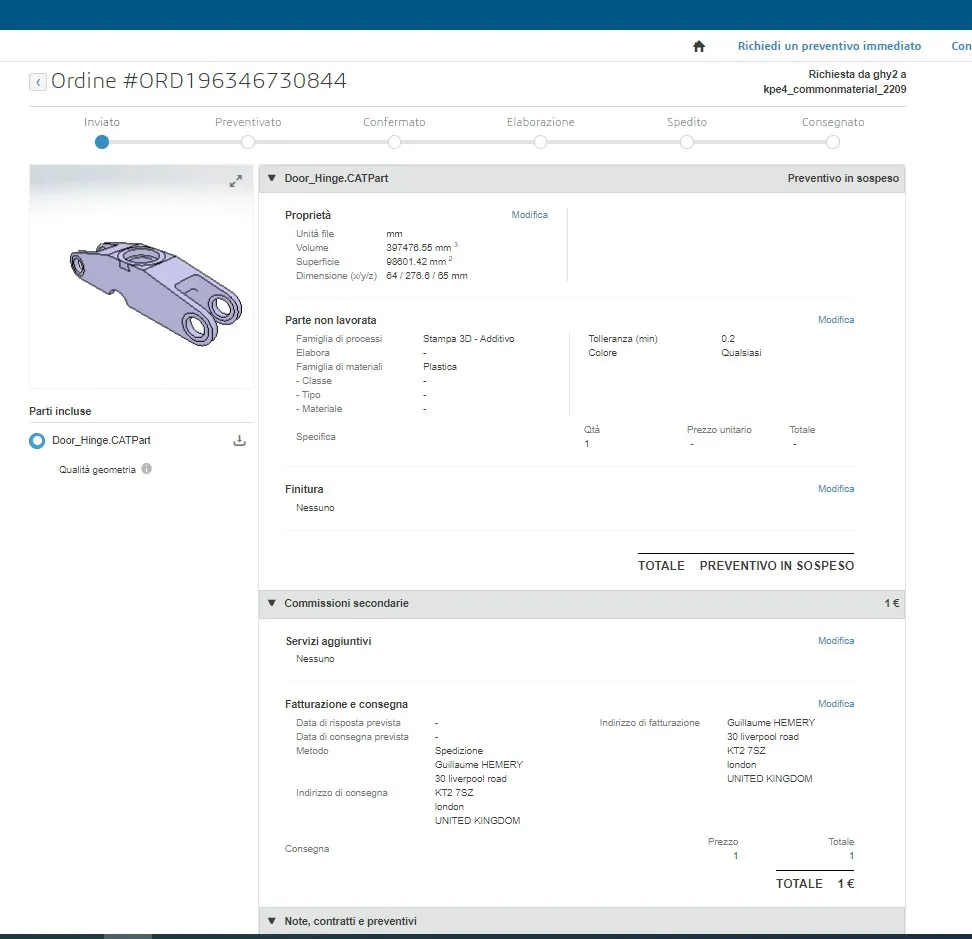Click the Spedito step circle
This screenshot has height=939, width=972.
[687, 142]
